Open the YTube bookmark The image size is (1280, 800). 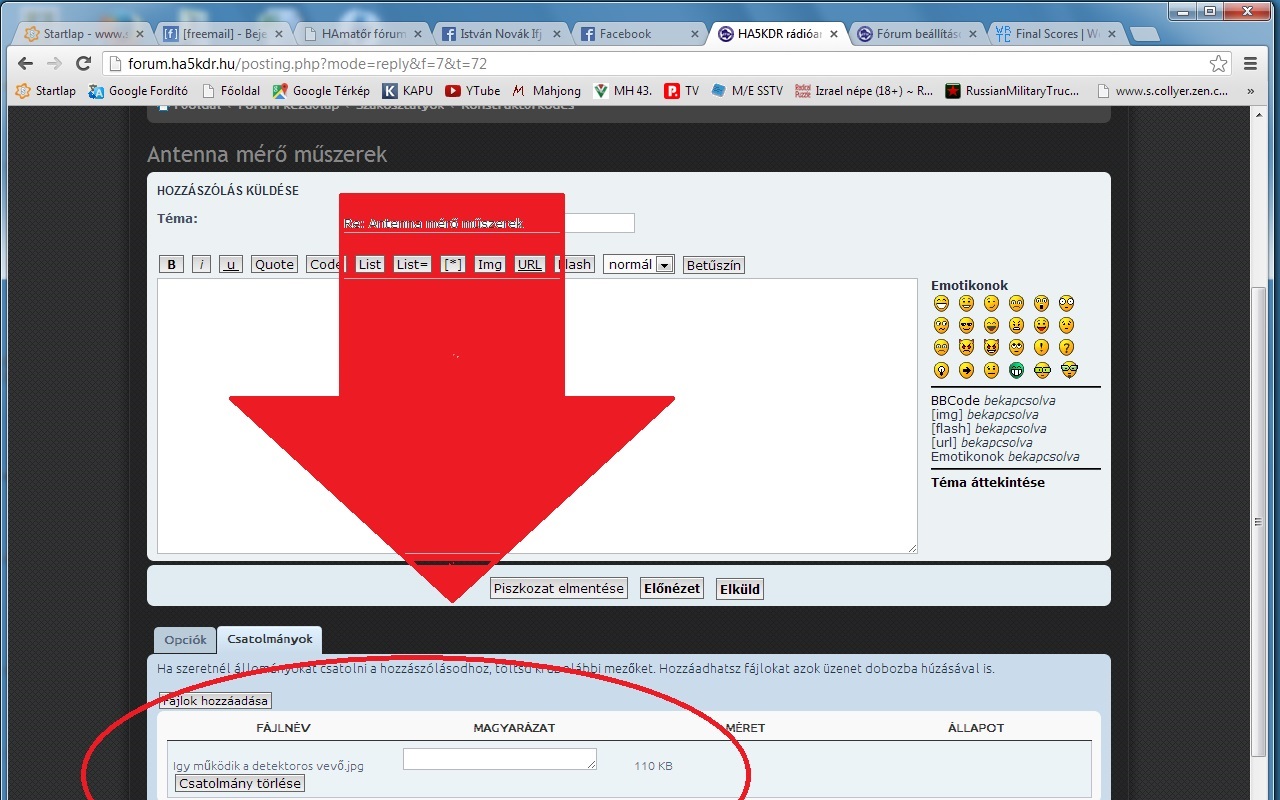point(473,91)
